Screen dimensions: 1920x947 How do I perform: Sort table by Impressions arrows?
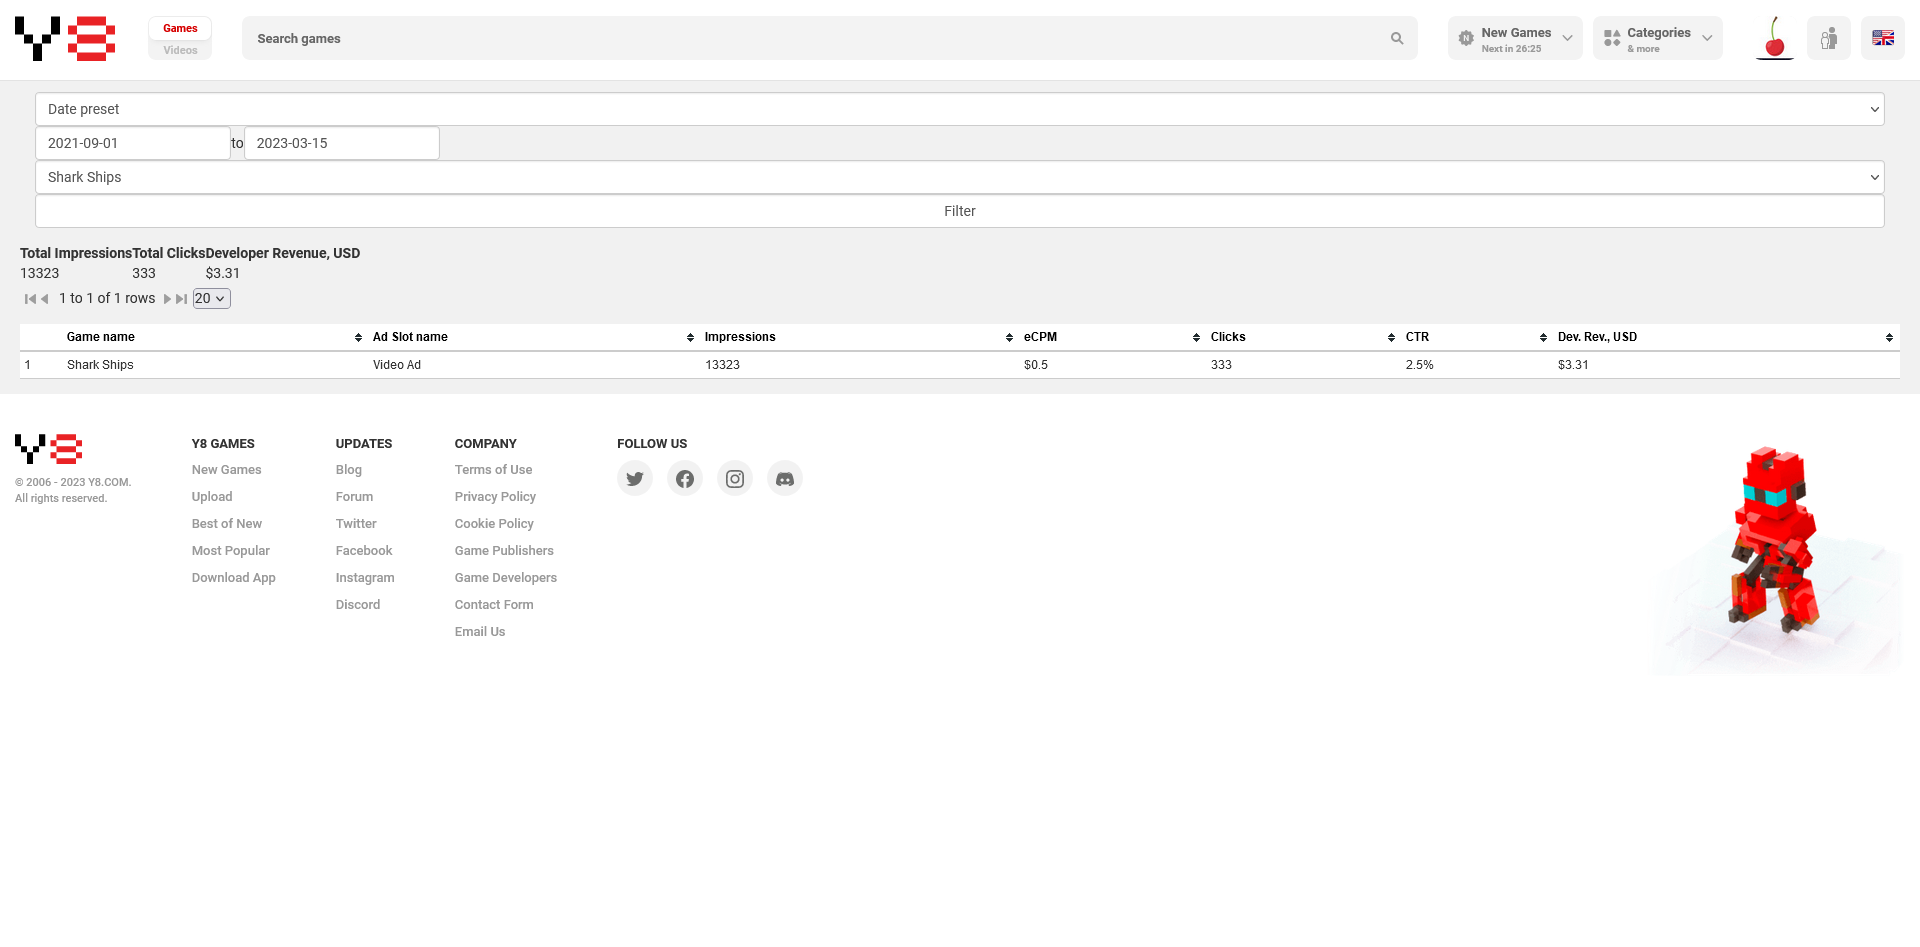1009,338
